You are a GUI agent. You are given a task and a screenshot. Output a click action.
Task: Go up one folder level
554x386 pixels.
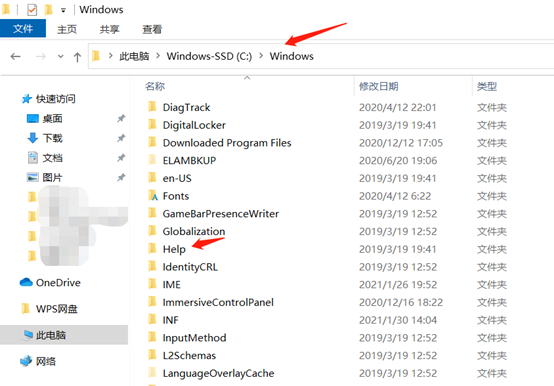(77, 57)
